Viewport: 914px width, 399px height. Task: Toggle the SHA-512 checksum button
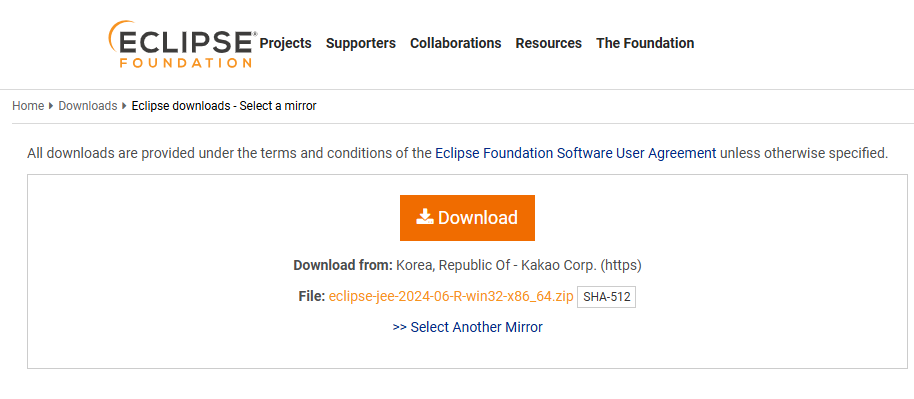click(606, 297)
